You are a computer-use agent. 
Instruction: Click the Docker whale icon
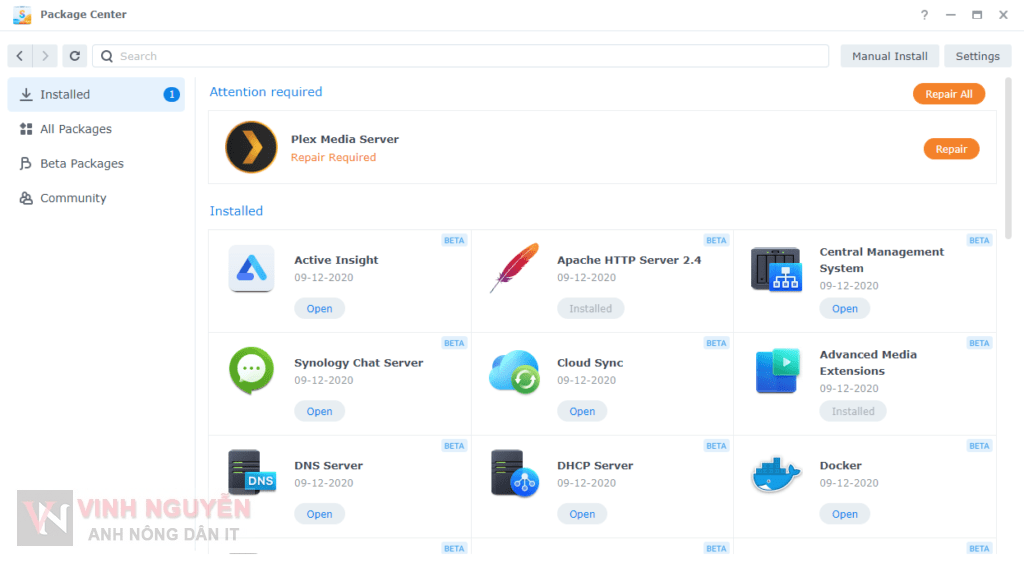click(776, 475)
